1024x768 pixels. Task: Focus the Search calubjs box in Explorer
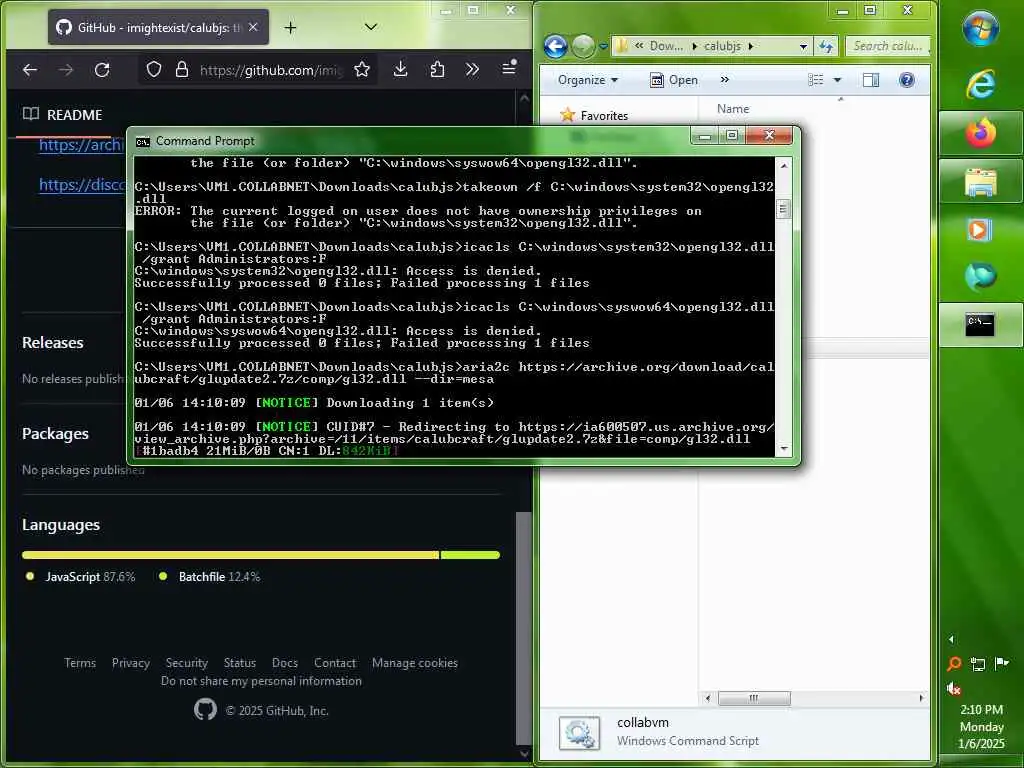887,46
